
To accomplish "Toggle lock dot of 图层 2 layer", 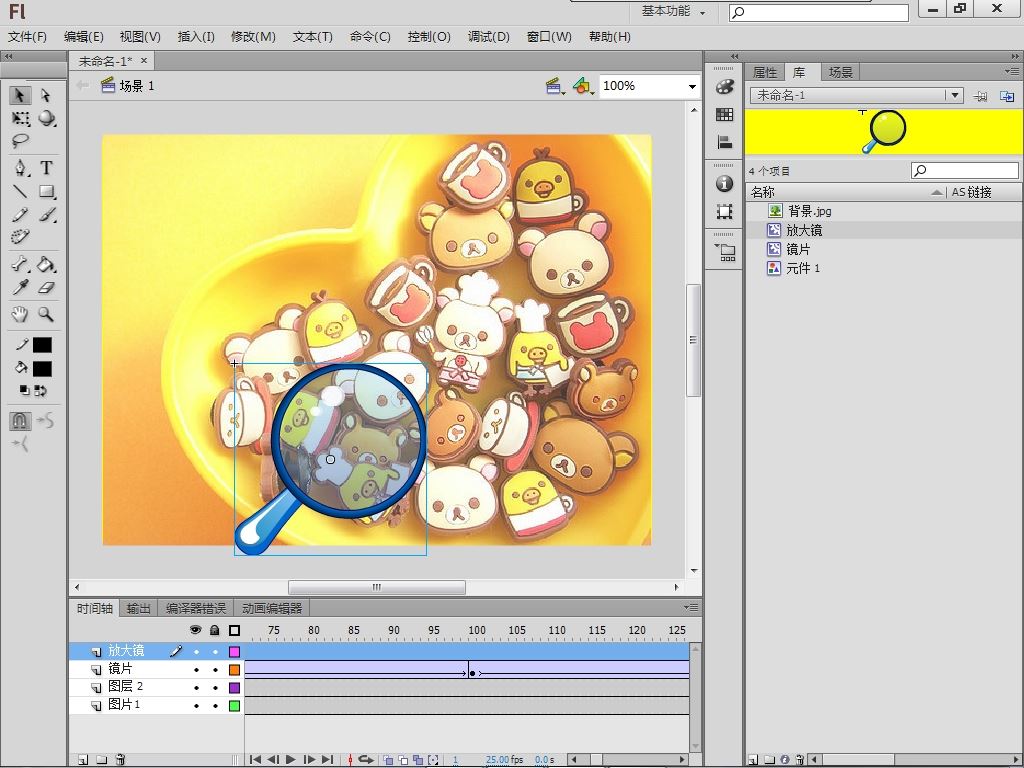I will pyautogui.click(x=215, y=688).
